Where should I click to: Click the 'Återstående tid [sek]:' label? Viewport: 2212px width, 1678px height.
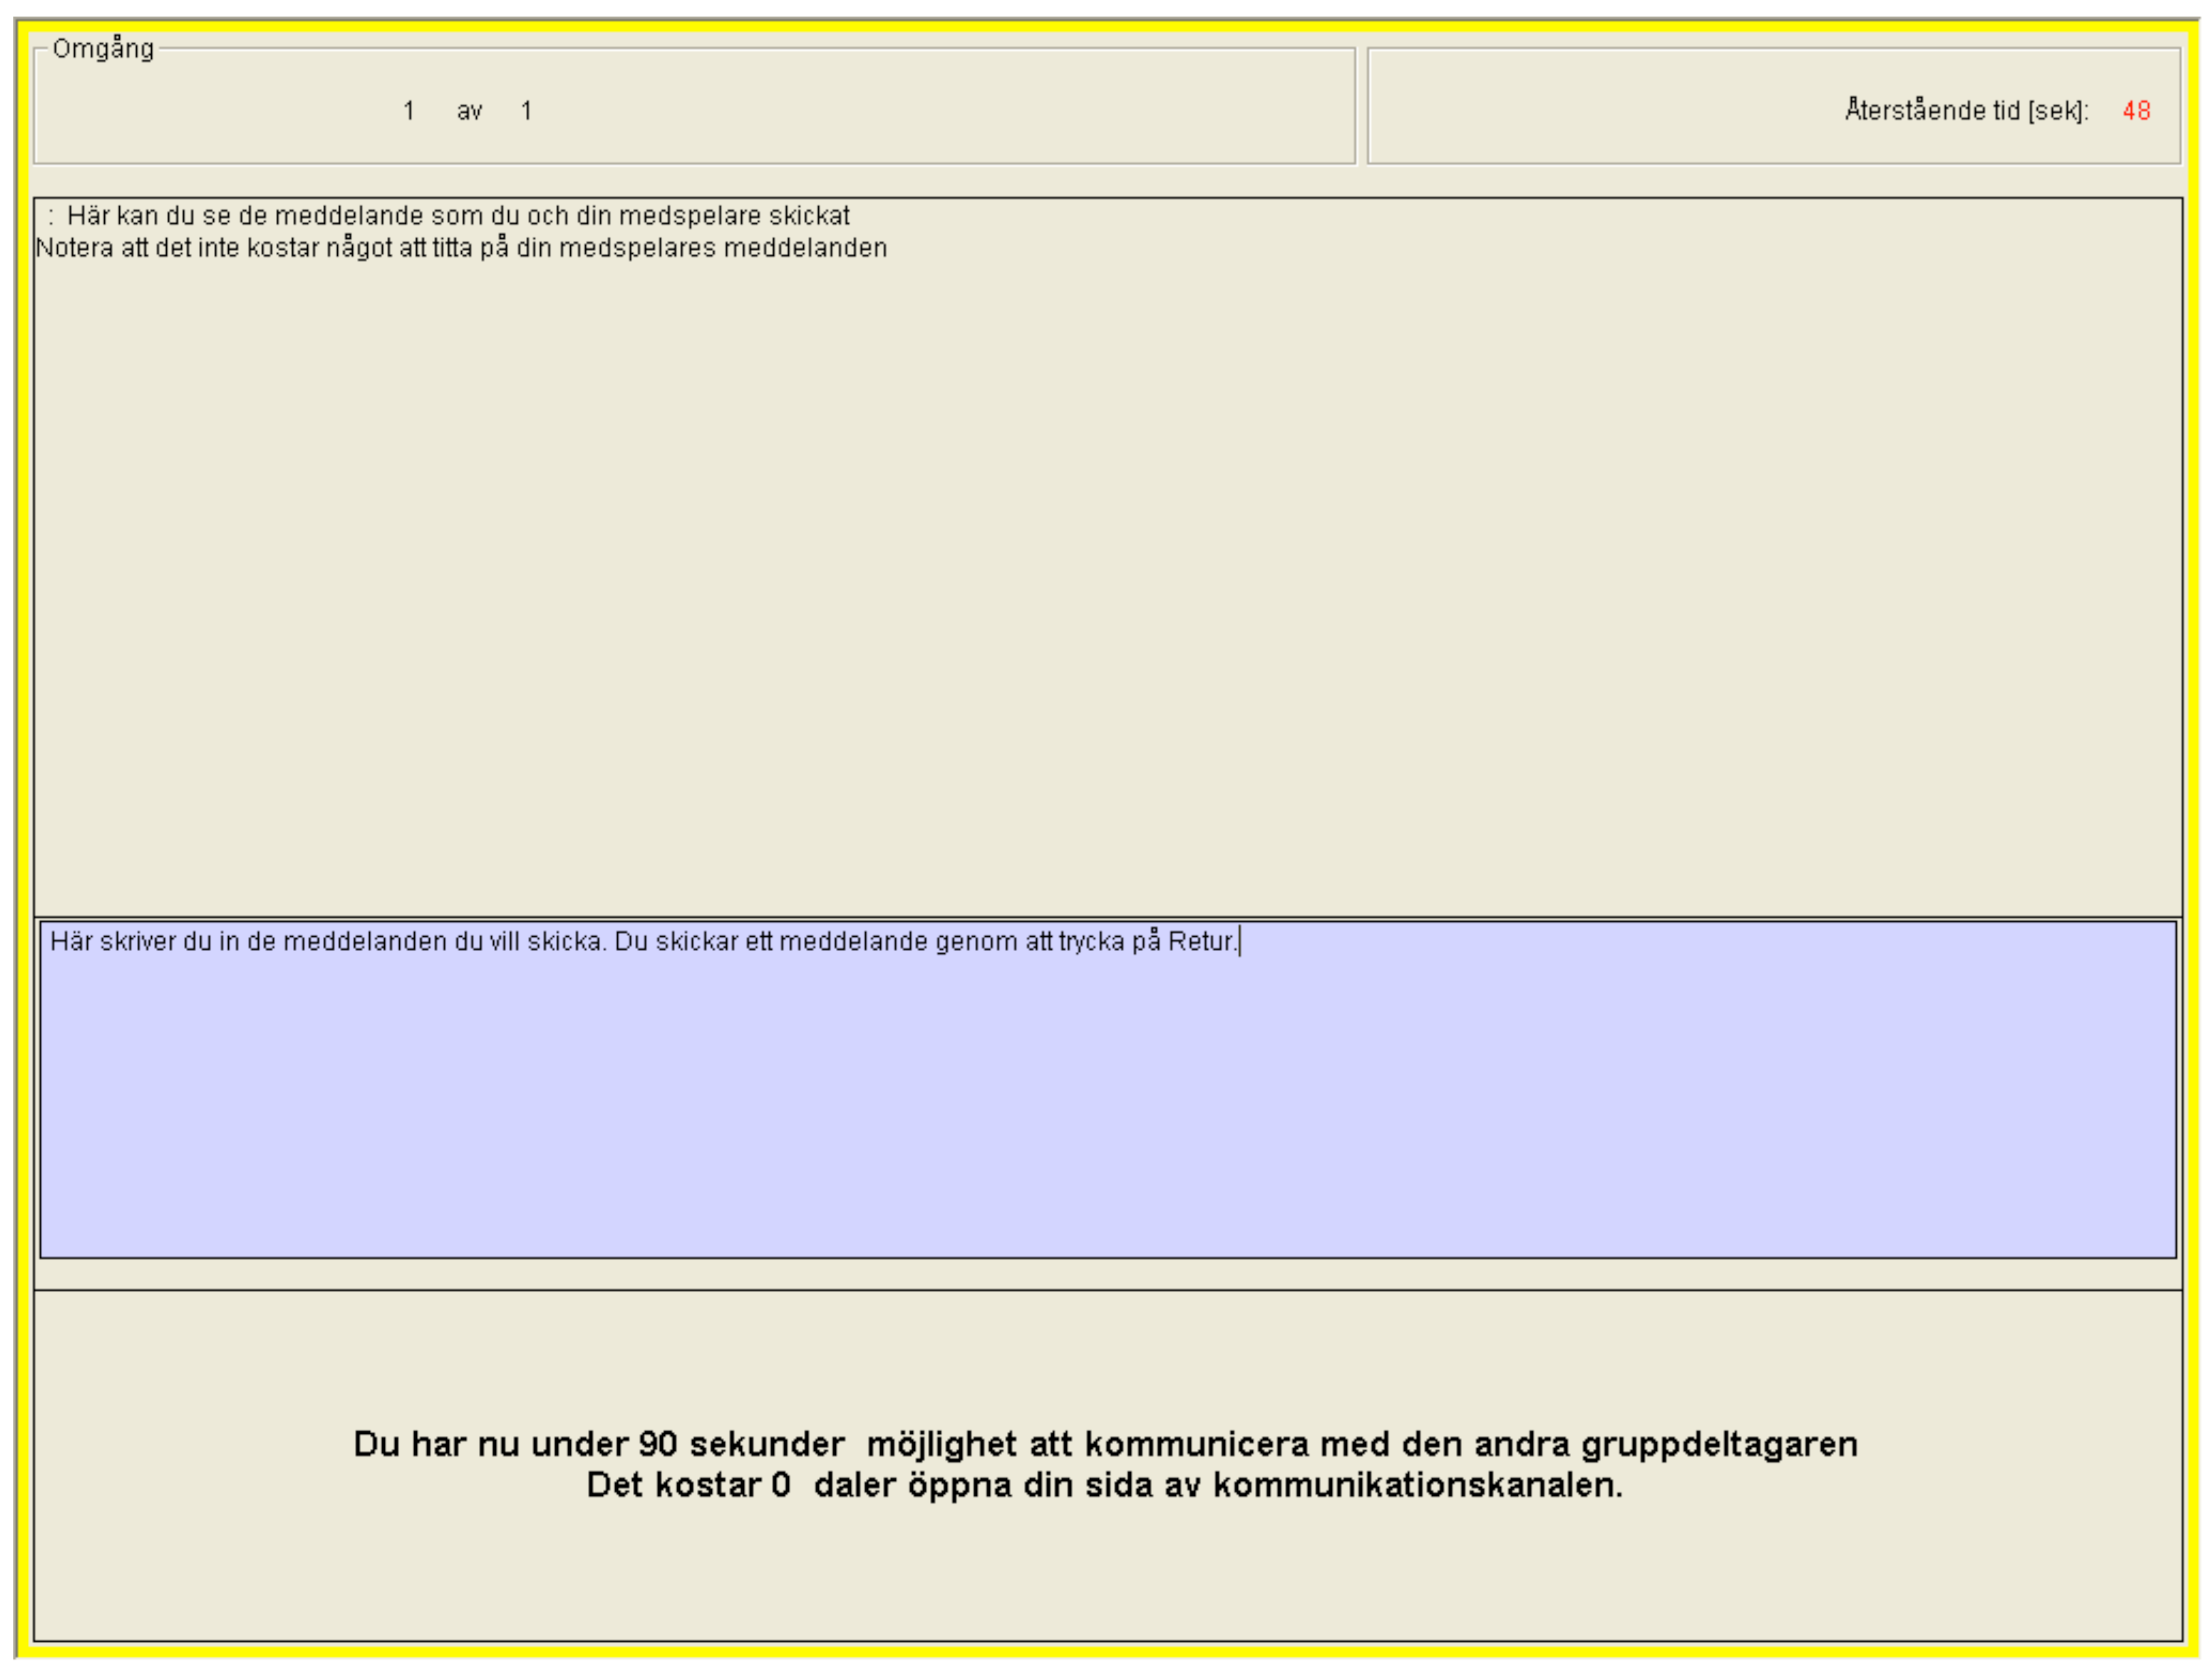(x=1966, y=111)
